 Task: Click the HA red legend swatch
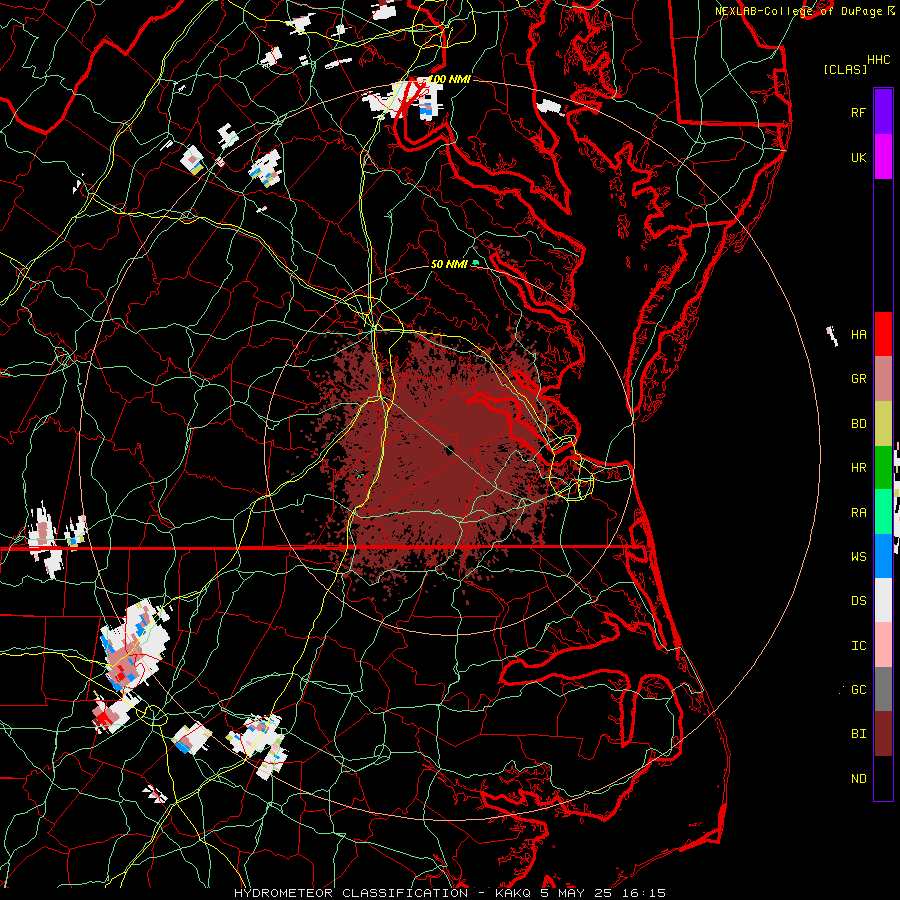point(883,334)
